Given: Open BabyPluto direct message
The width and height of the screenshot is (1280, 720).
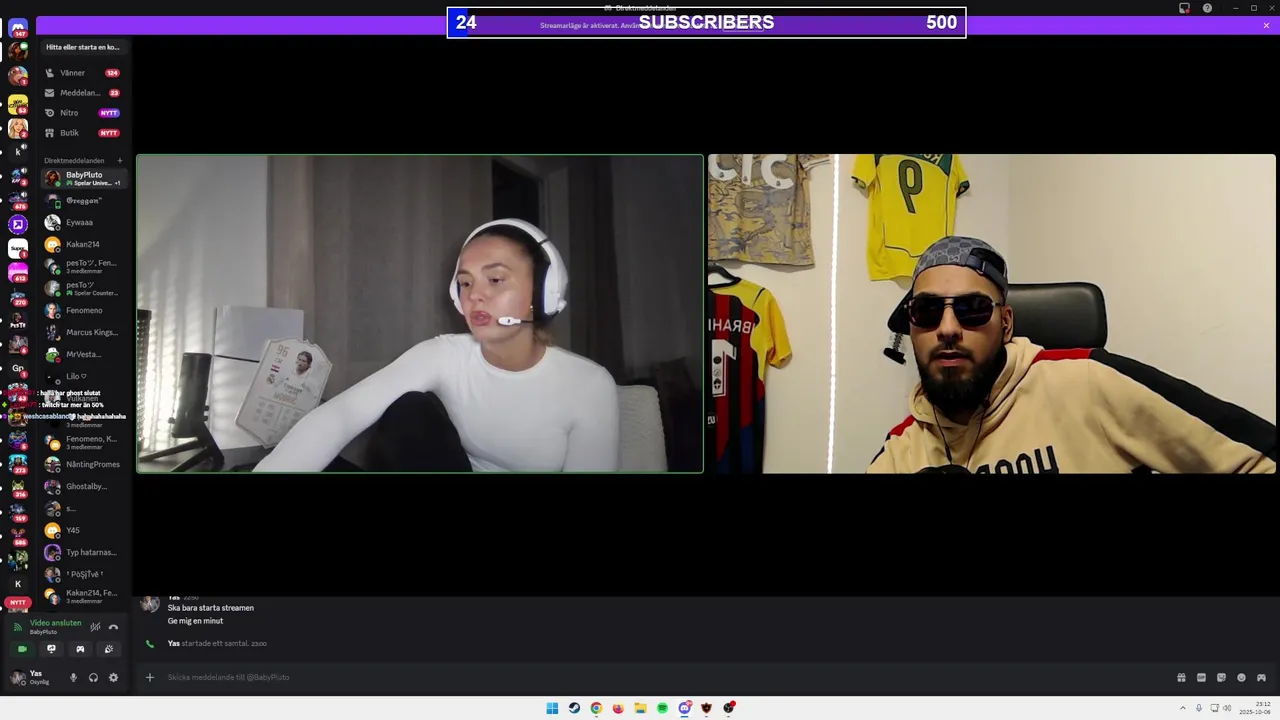Looking at the screenshot, I should (x=83, y=178).
